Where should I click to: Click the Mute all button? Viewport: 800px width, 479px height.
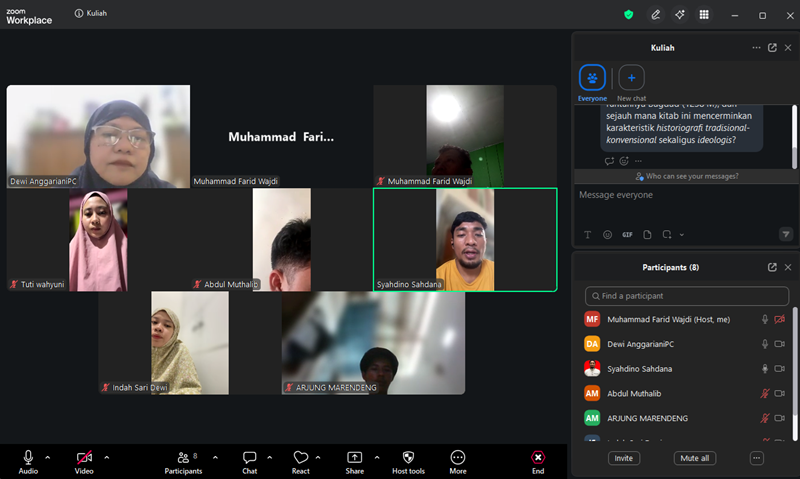point(694,458)
